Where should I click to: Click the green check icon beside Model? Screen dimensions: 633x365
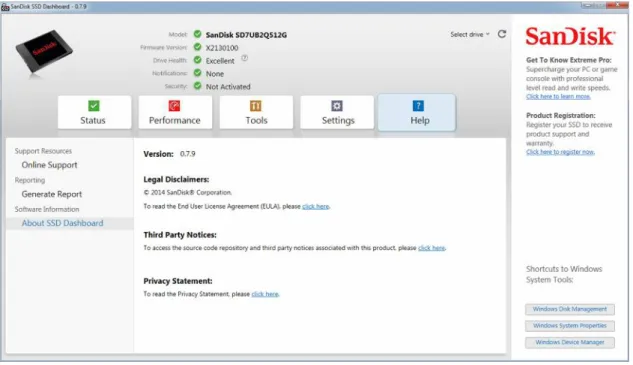click(x=197, y=34)
